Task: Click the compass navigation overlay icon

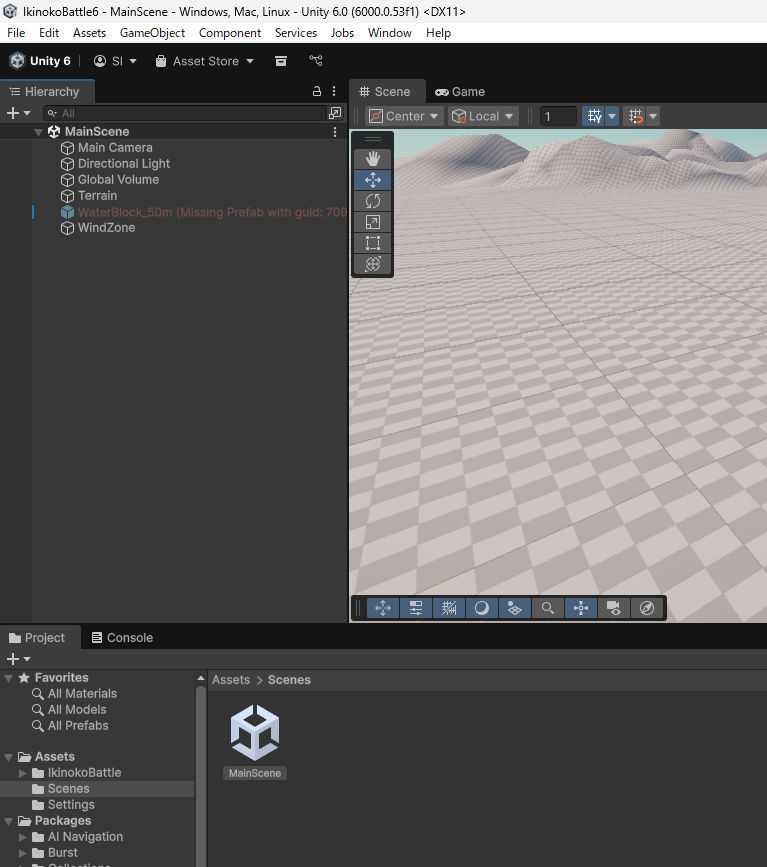Action: (647, 608)
